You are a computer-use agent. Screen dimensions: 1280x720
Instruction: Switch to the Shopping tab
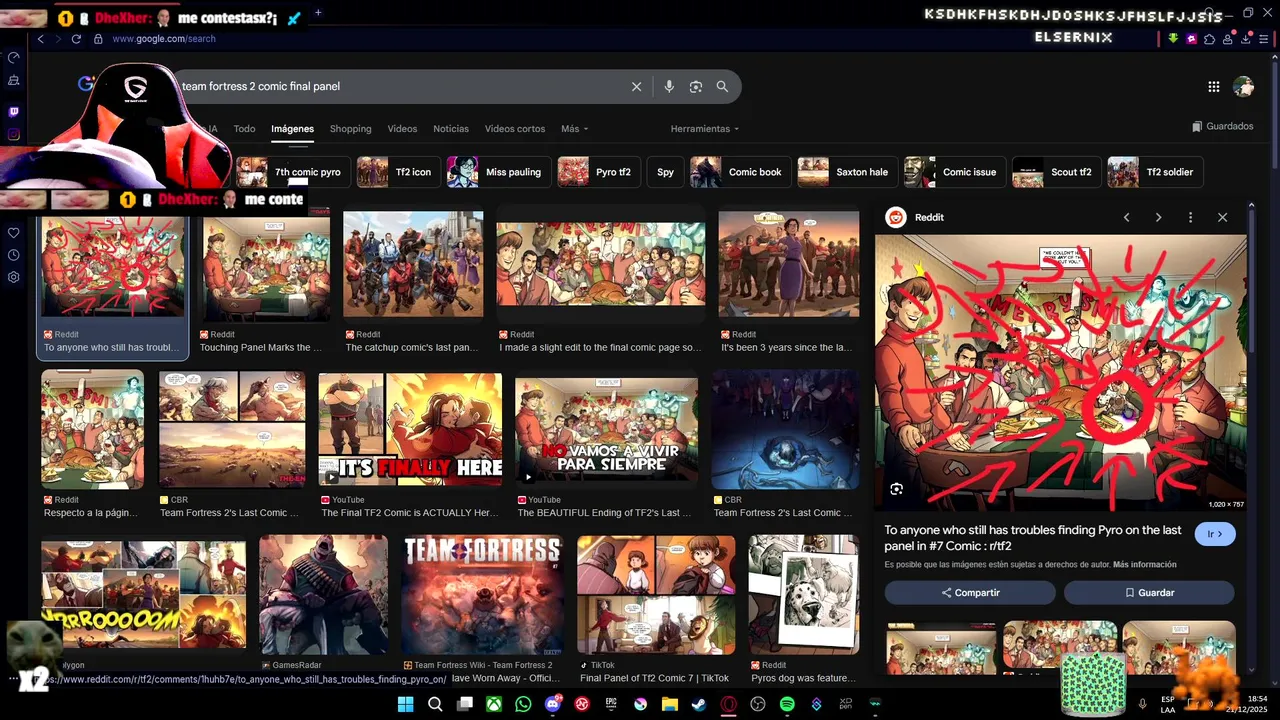pos(350,129)
